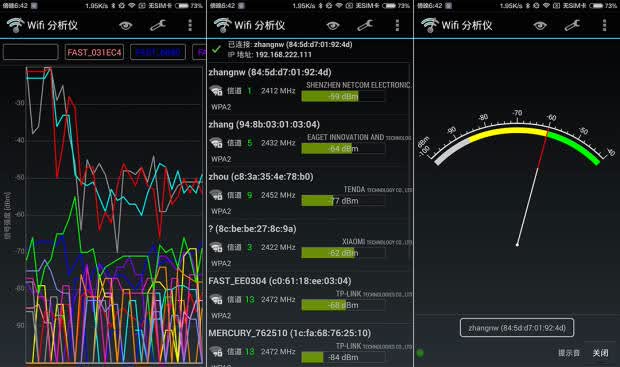The width and height of the screenshot is (620, 367).
Task: Tap the wifi icon beside zhang channel 5
Action: [216, 143]
